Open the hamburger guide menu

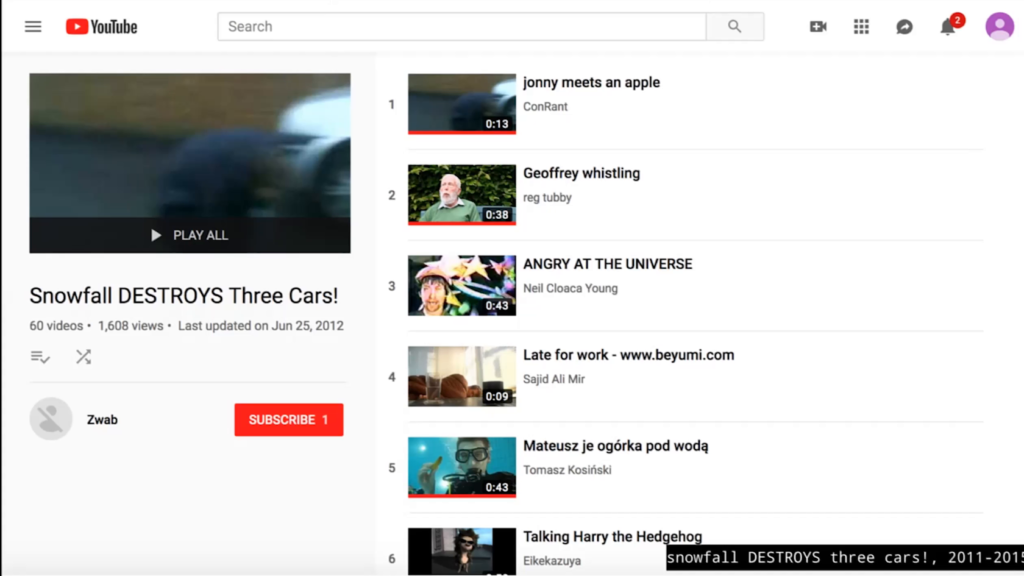tap(33, 27)
